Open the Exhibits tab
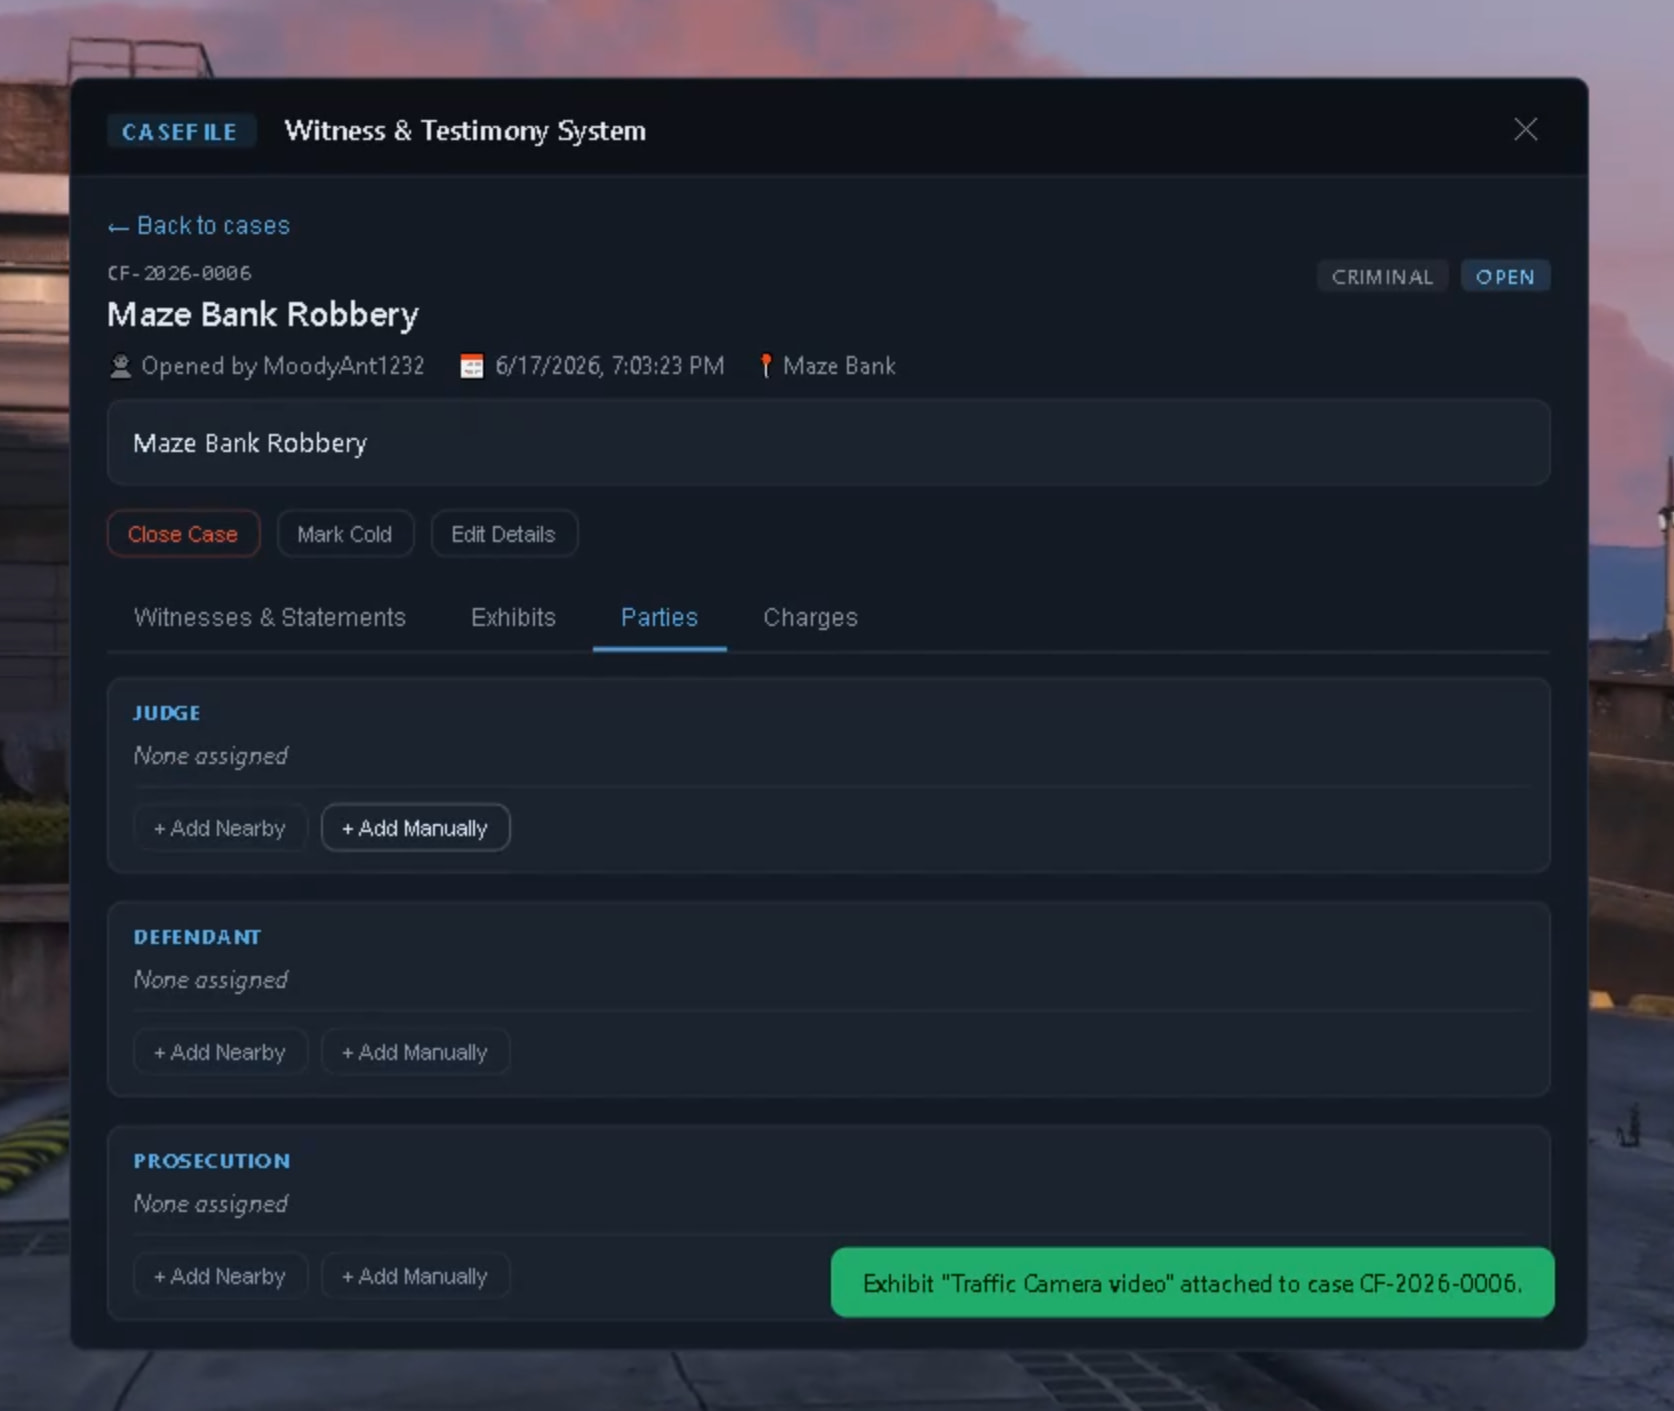The image size is (1674, 1411). (513, 618)
